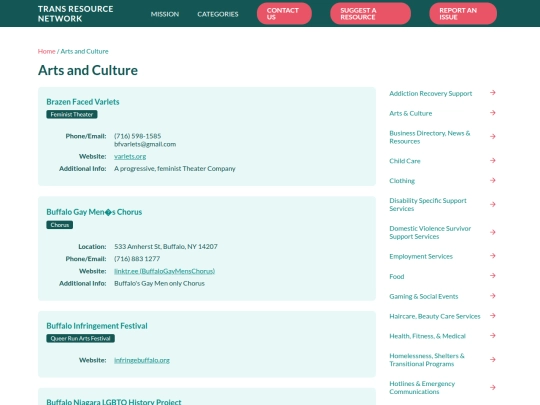
Task: Click phone number (716) 598-1585
Action: (x=137, y=136)
